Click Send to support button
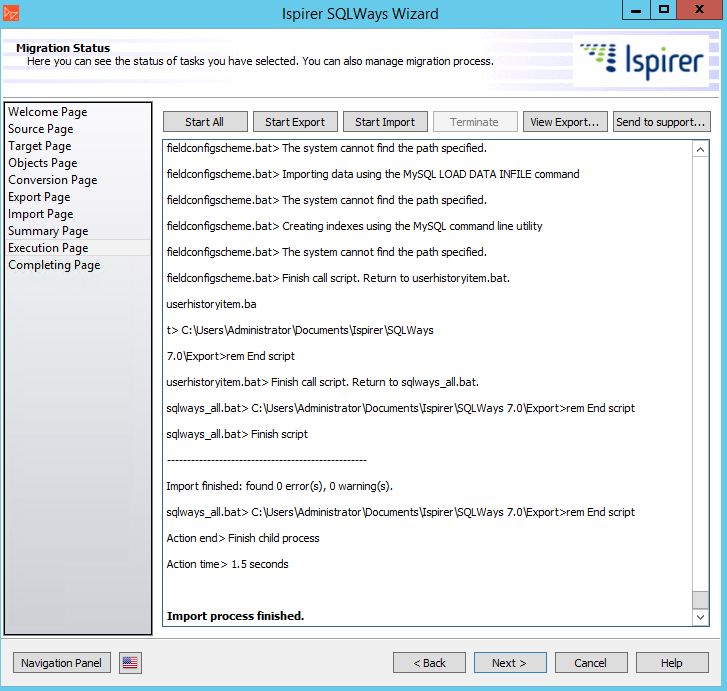Screen dimensions: 727x691 point(661,122)
